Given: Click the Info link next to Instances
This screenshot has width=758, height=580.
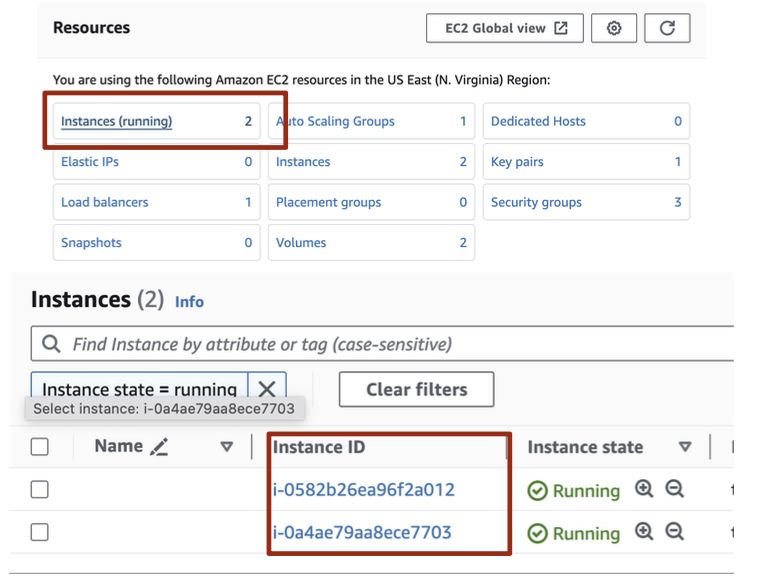Looking at the screenshot, I should click(189, 301).
